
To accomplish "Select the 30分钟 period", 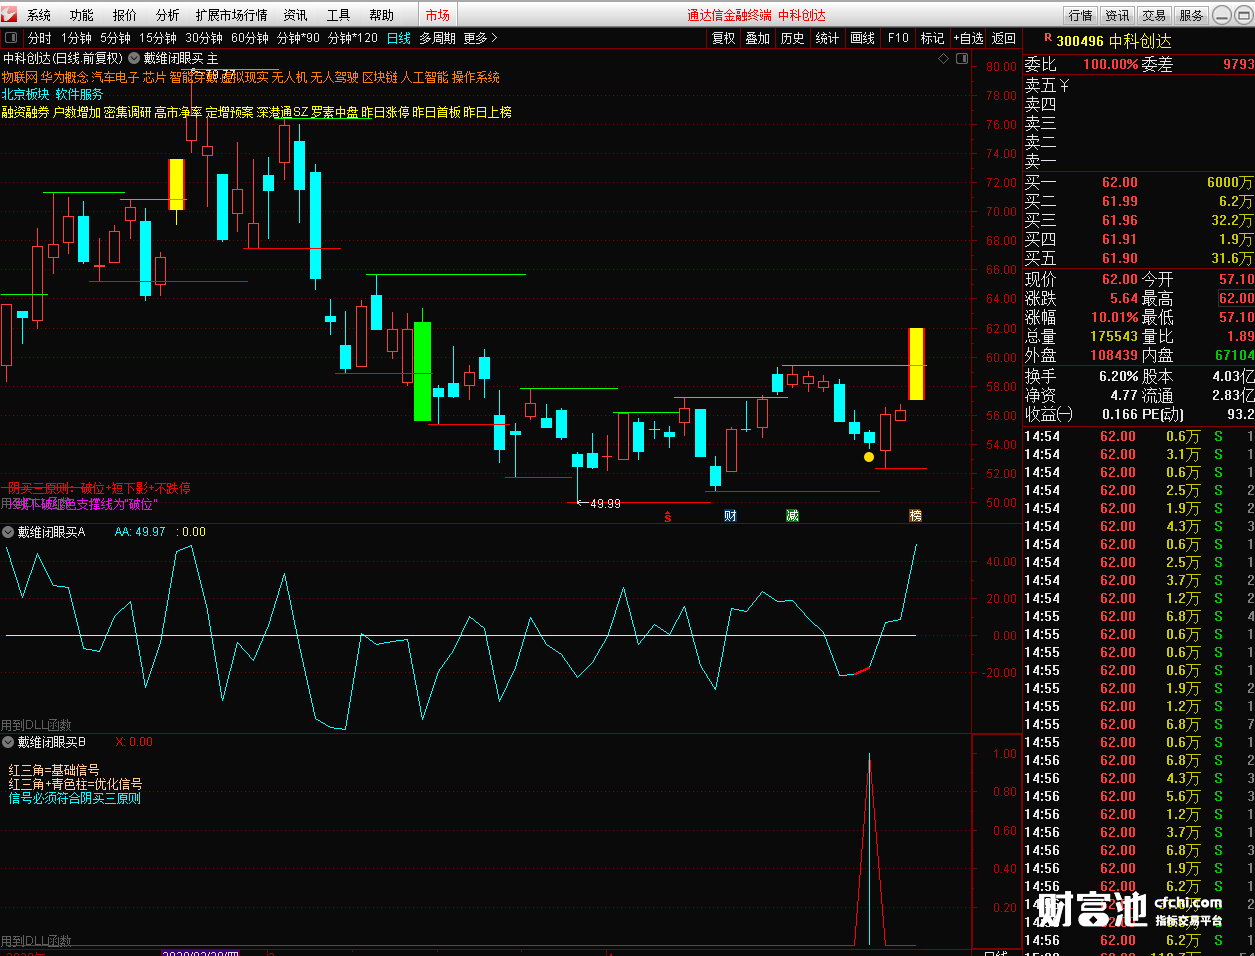I will [204, 38].
